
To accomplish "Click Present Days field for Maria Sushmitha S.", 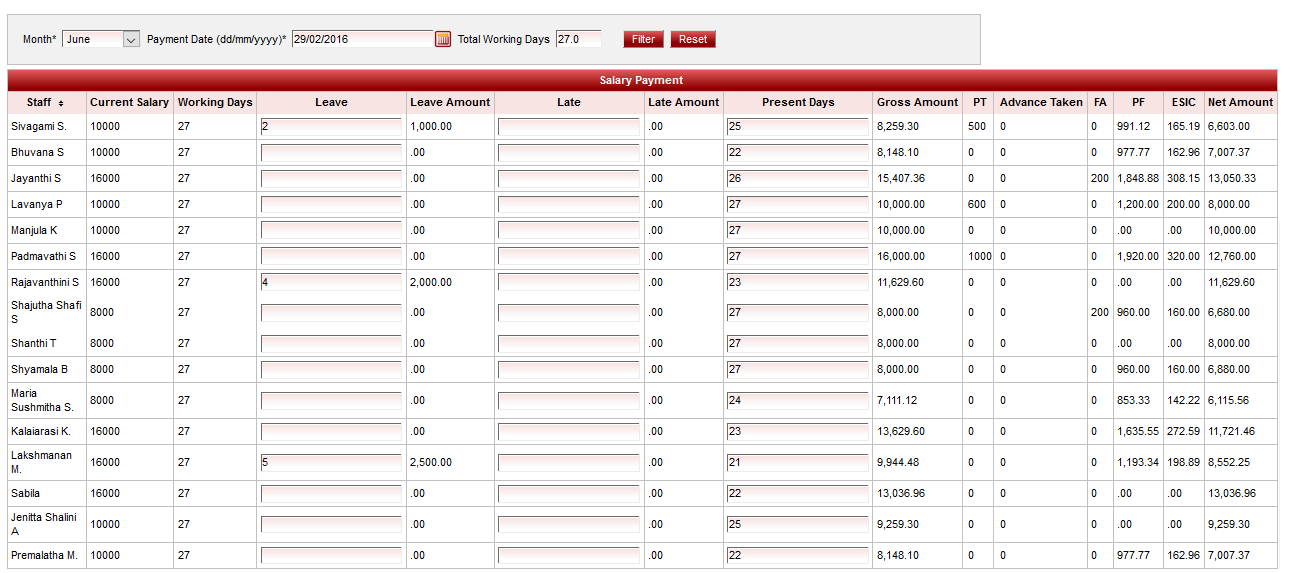I will 797,401.
